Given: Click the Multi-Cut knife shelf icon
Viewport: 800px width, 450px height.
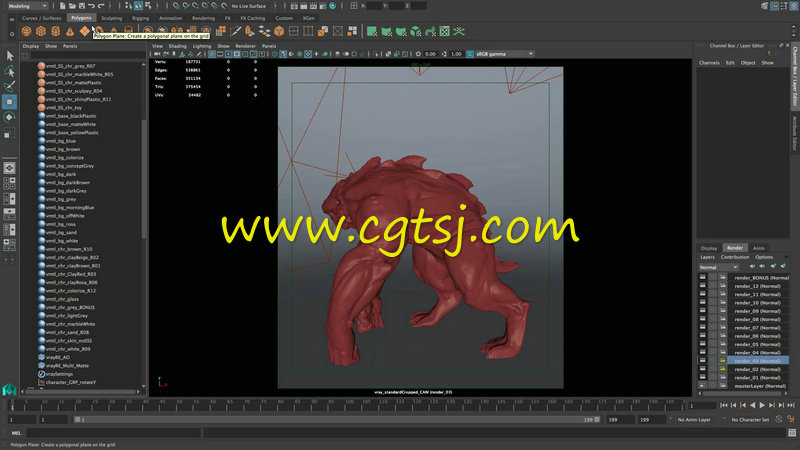Looking at the screenshot, I should tap(235, 32).
